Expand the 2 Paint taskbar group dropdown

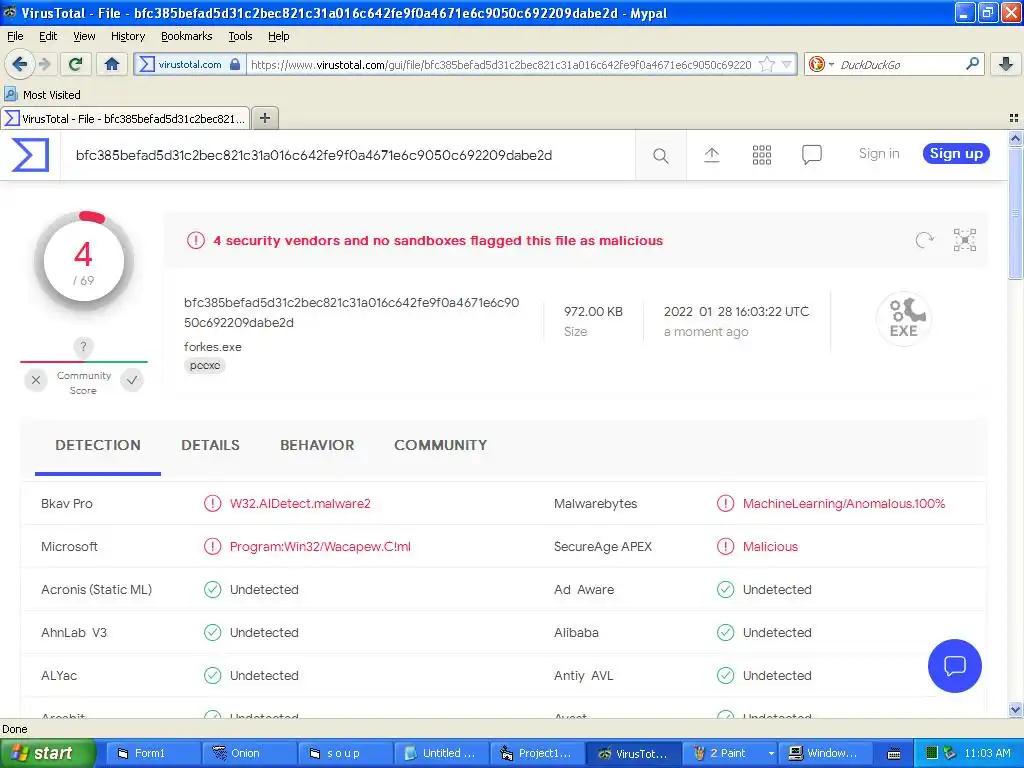[771, 753]
